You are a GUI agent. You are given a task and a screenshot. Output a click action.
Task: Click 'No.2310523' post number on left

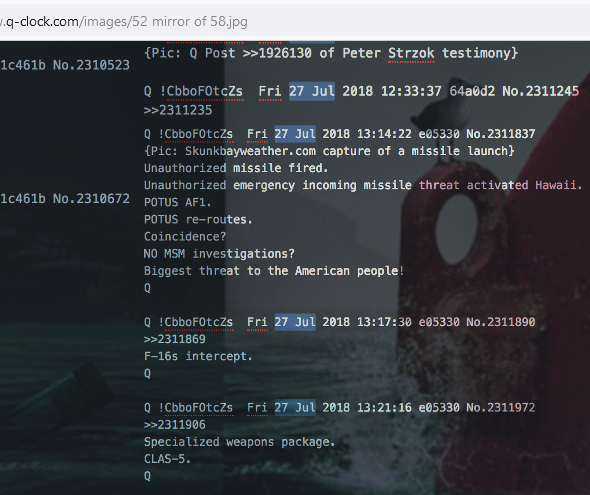pyautogui.click(x=91, y=65)
